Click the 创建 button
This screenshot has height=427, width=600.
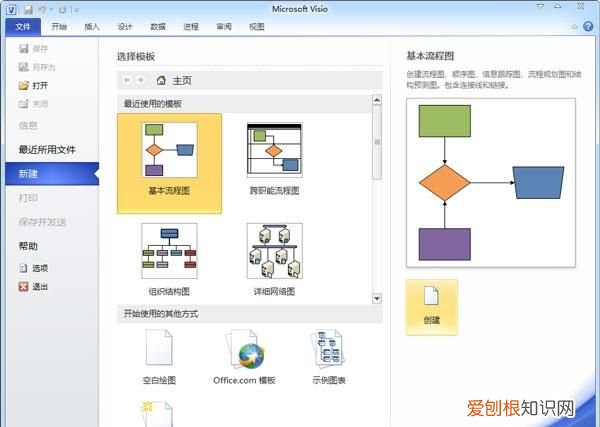[x=432, y=307]
